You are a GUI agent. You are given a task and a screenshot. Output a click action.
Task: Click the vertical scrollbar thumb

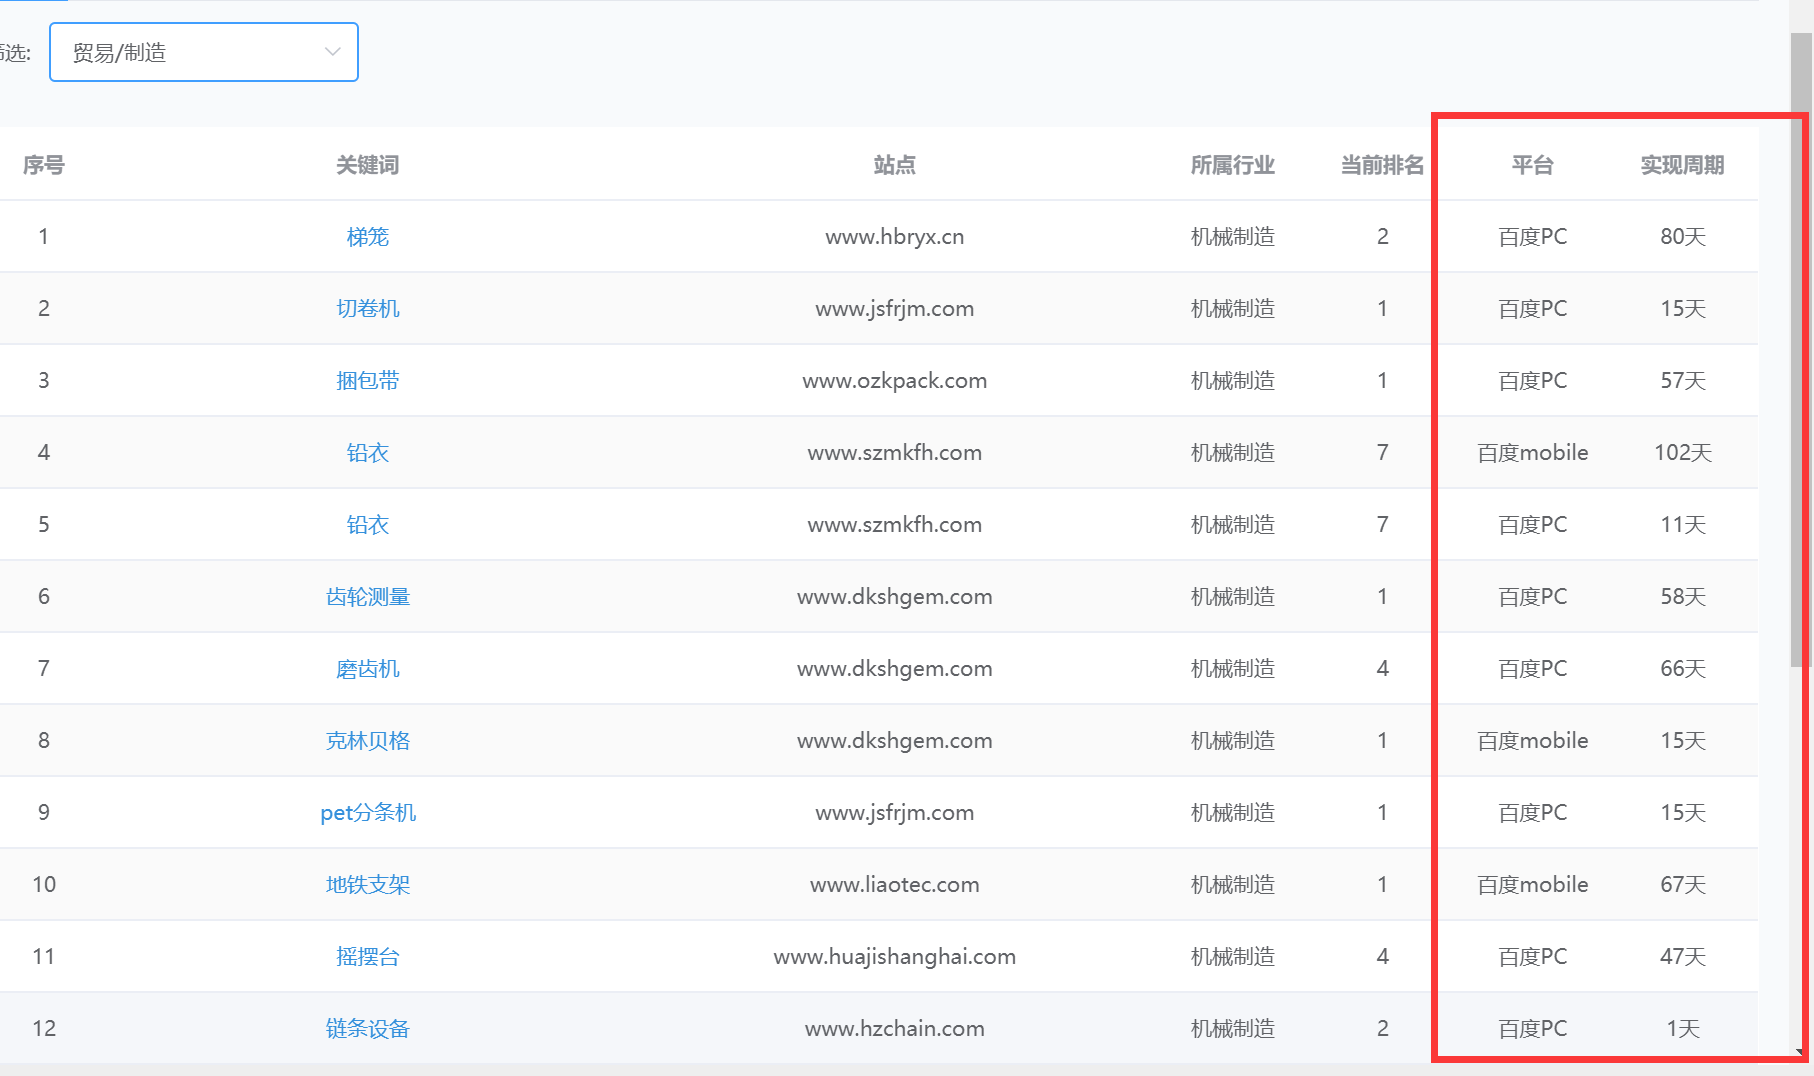tap(1801, 350)
